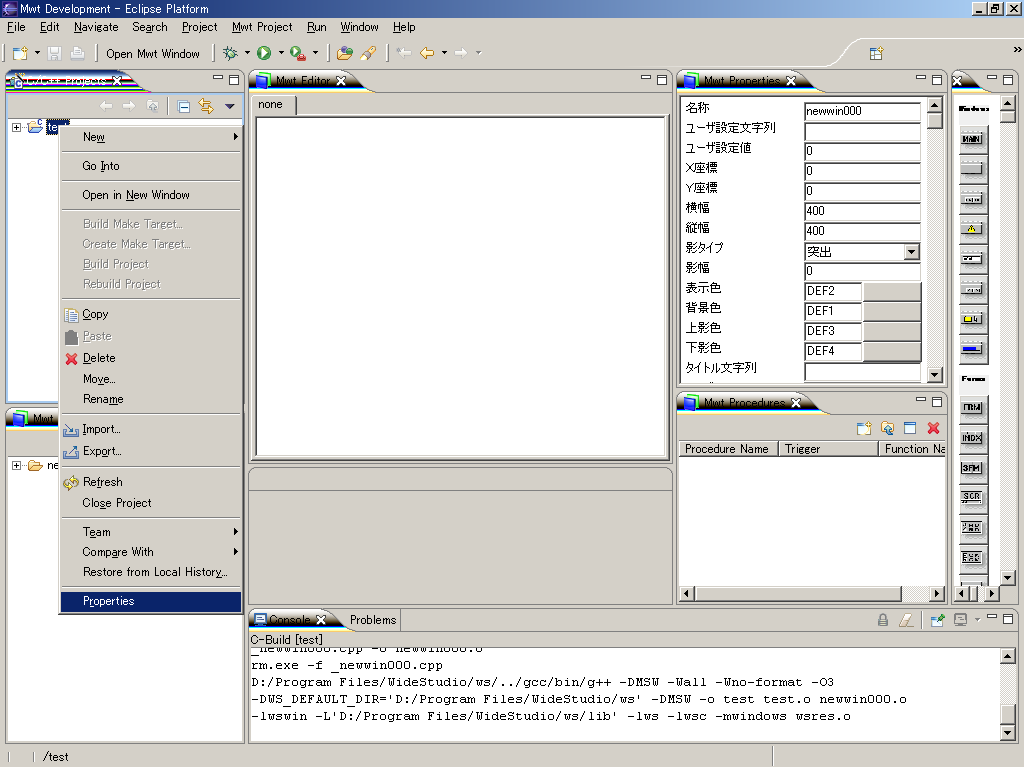Click the Function Name column header

[912, 449]
